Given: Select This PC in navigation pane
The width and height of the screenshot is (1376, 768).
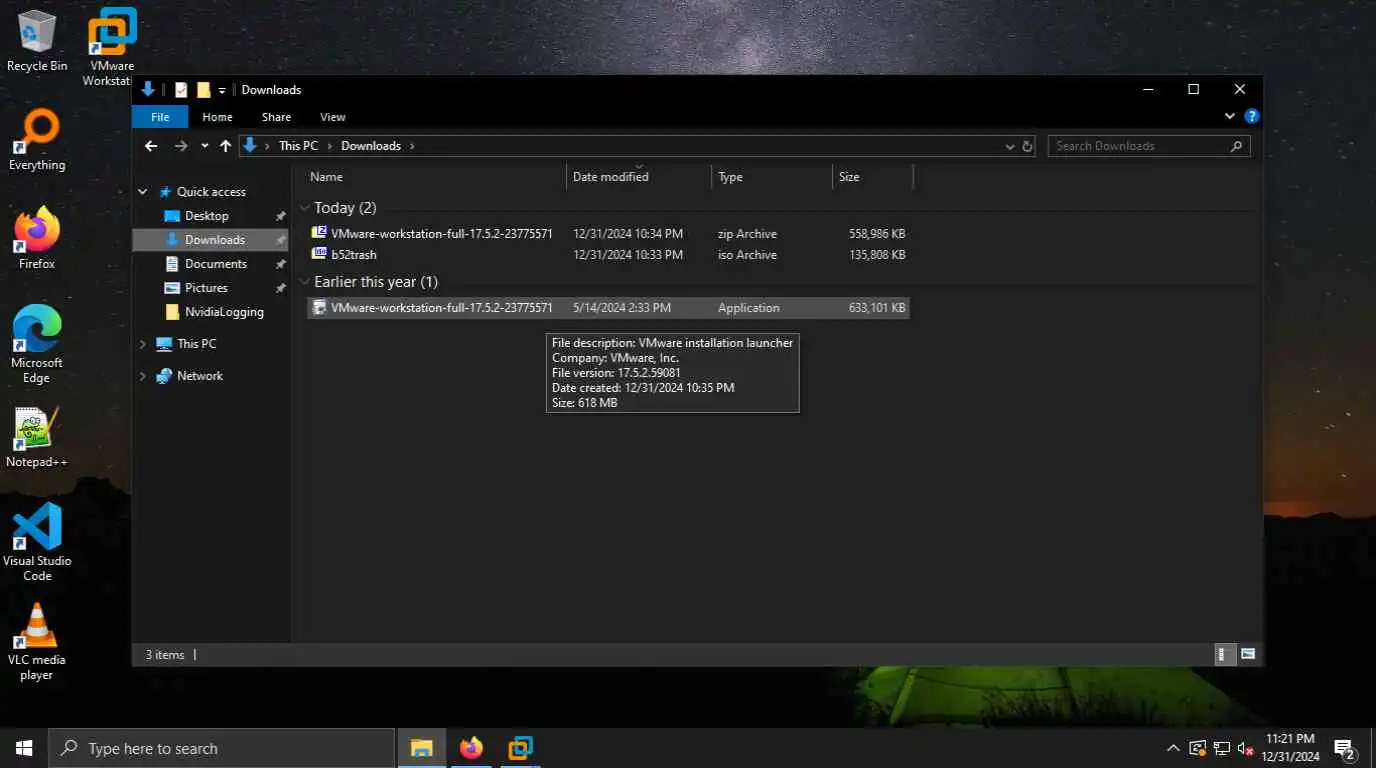Looking at the screenshot, I should (196, 344).
